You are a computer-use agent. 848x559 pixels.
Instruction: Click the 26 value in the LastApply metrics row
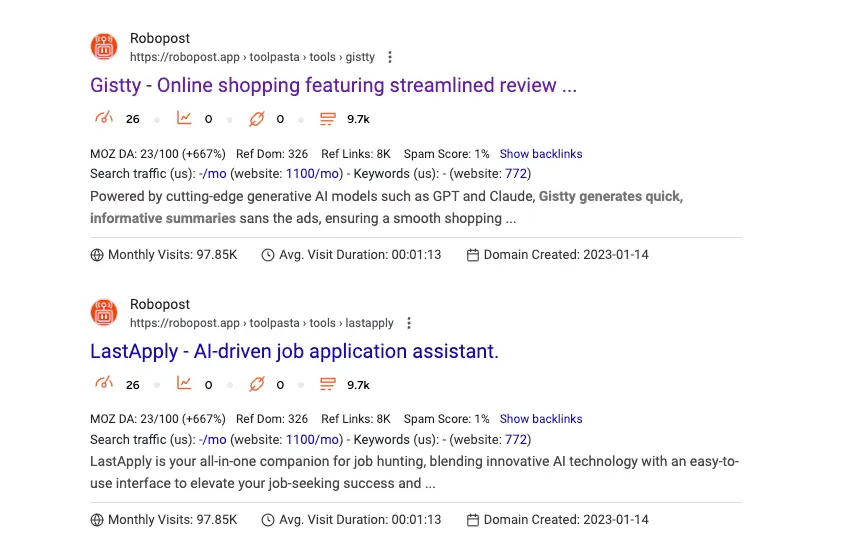(132, 385)
